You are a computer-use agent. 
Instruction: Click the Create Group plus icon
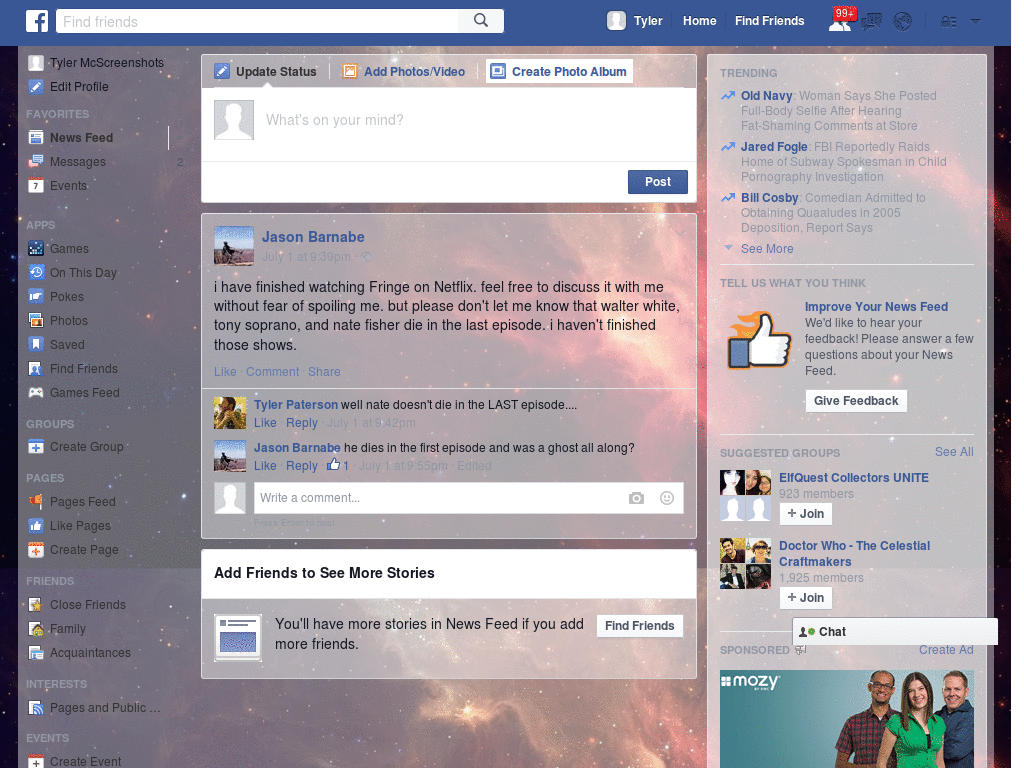point(36,447)
